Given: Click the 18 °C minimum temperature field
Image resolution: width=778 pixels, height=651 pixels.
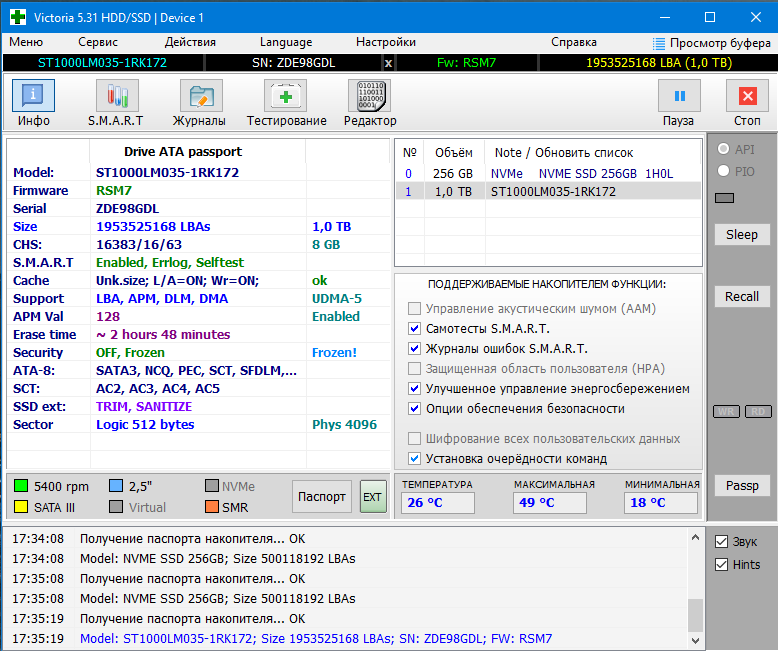Looking at the screenshot, I should 660,503.
